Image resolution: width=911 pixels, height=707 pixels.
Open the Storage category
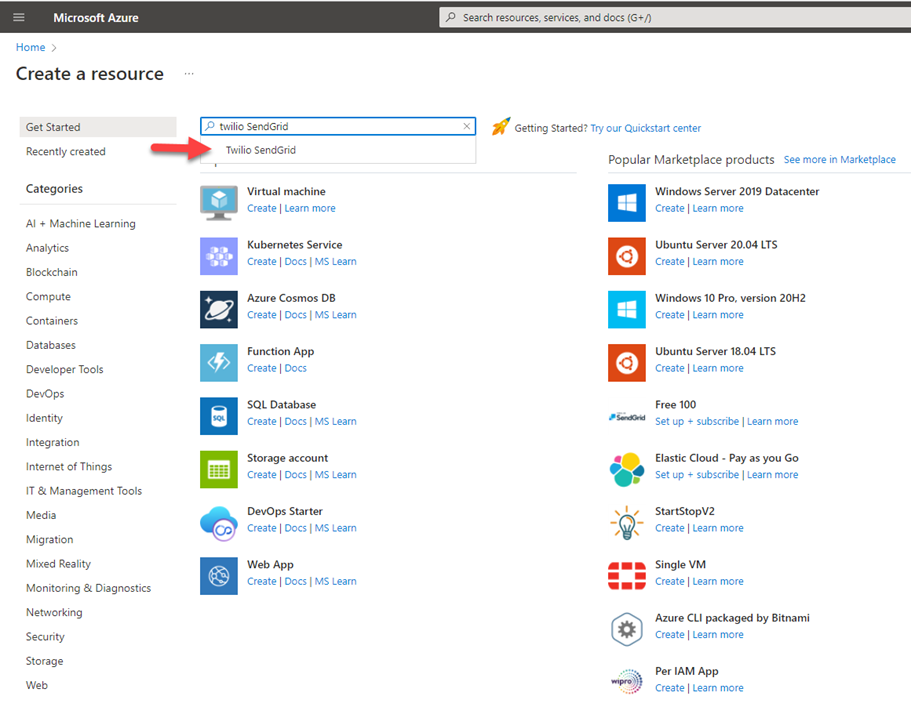click(45, 661)
